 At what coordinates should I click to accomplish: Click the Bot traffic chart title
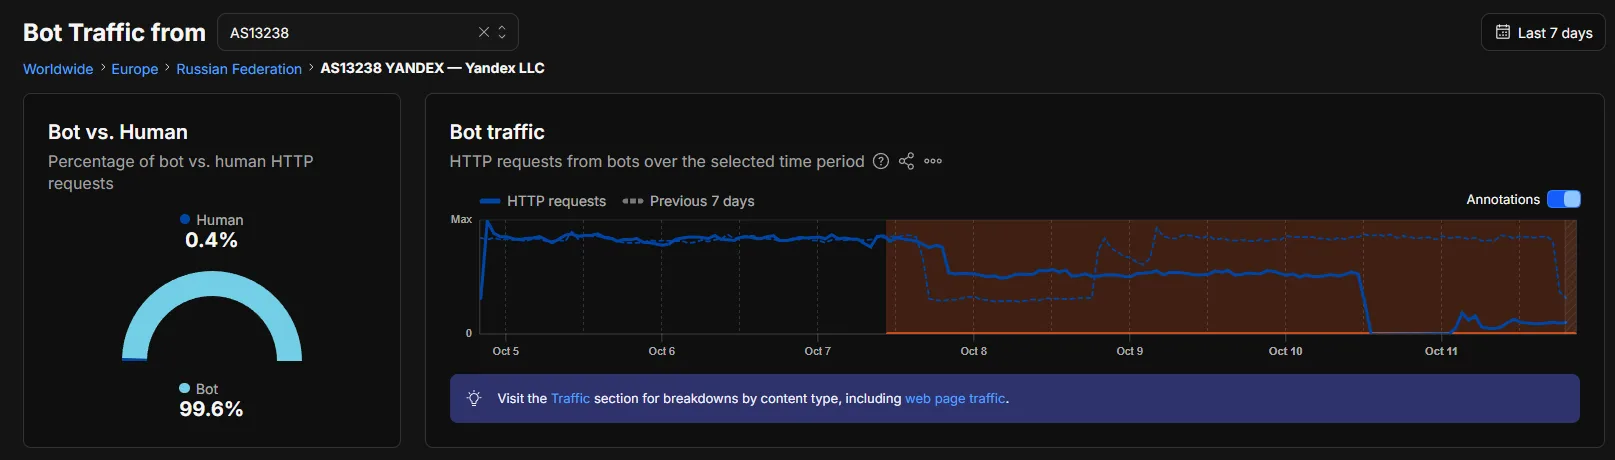point(497,132)
